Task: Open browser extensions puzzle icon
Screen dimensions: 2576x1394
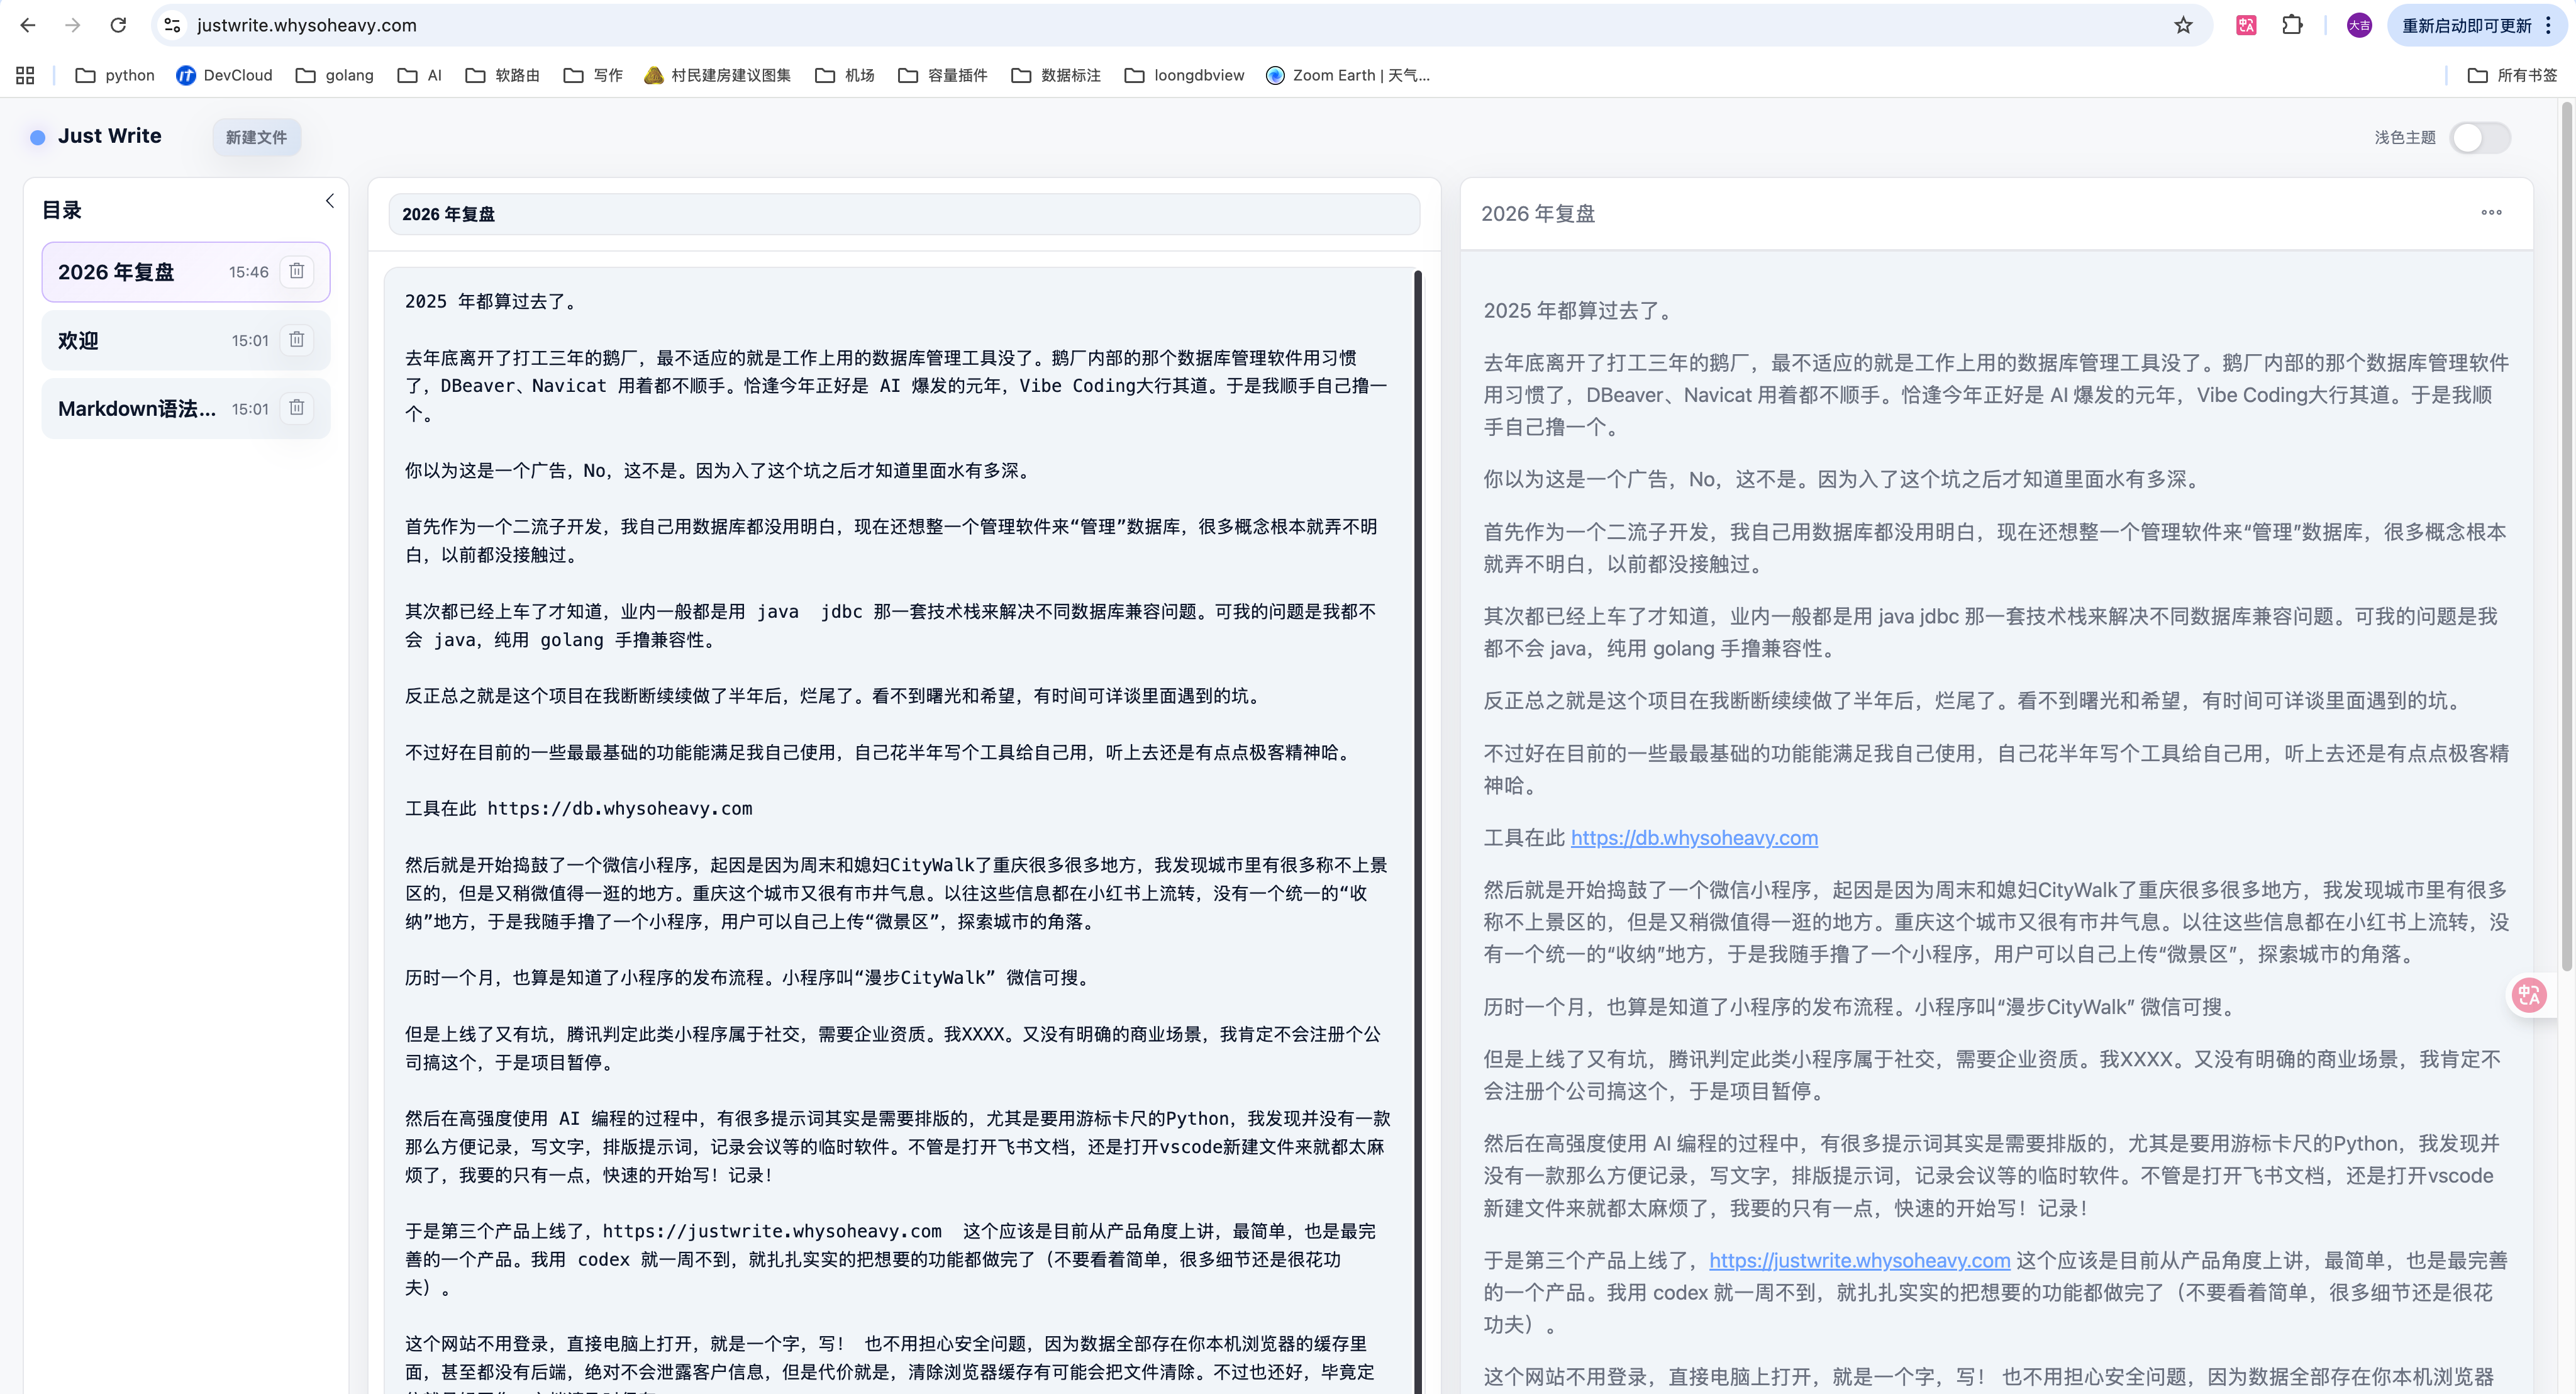Action: 2292,25
